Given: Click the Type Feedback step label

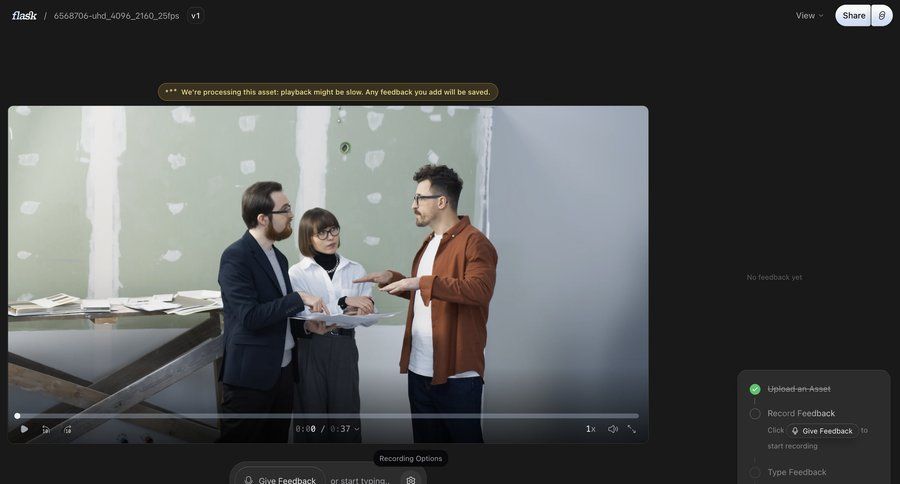Looking at the screenshot, I should pos(797,472).
